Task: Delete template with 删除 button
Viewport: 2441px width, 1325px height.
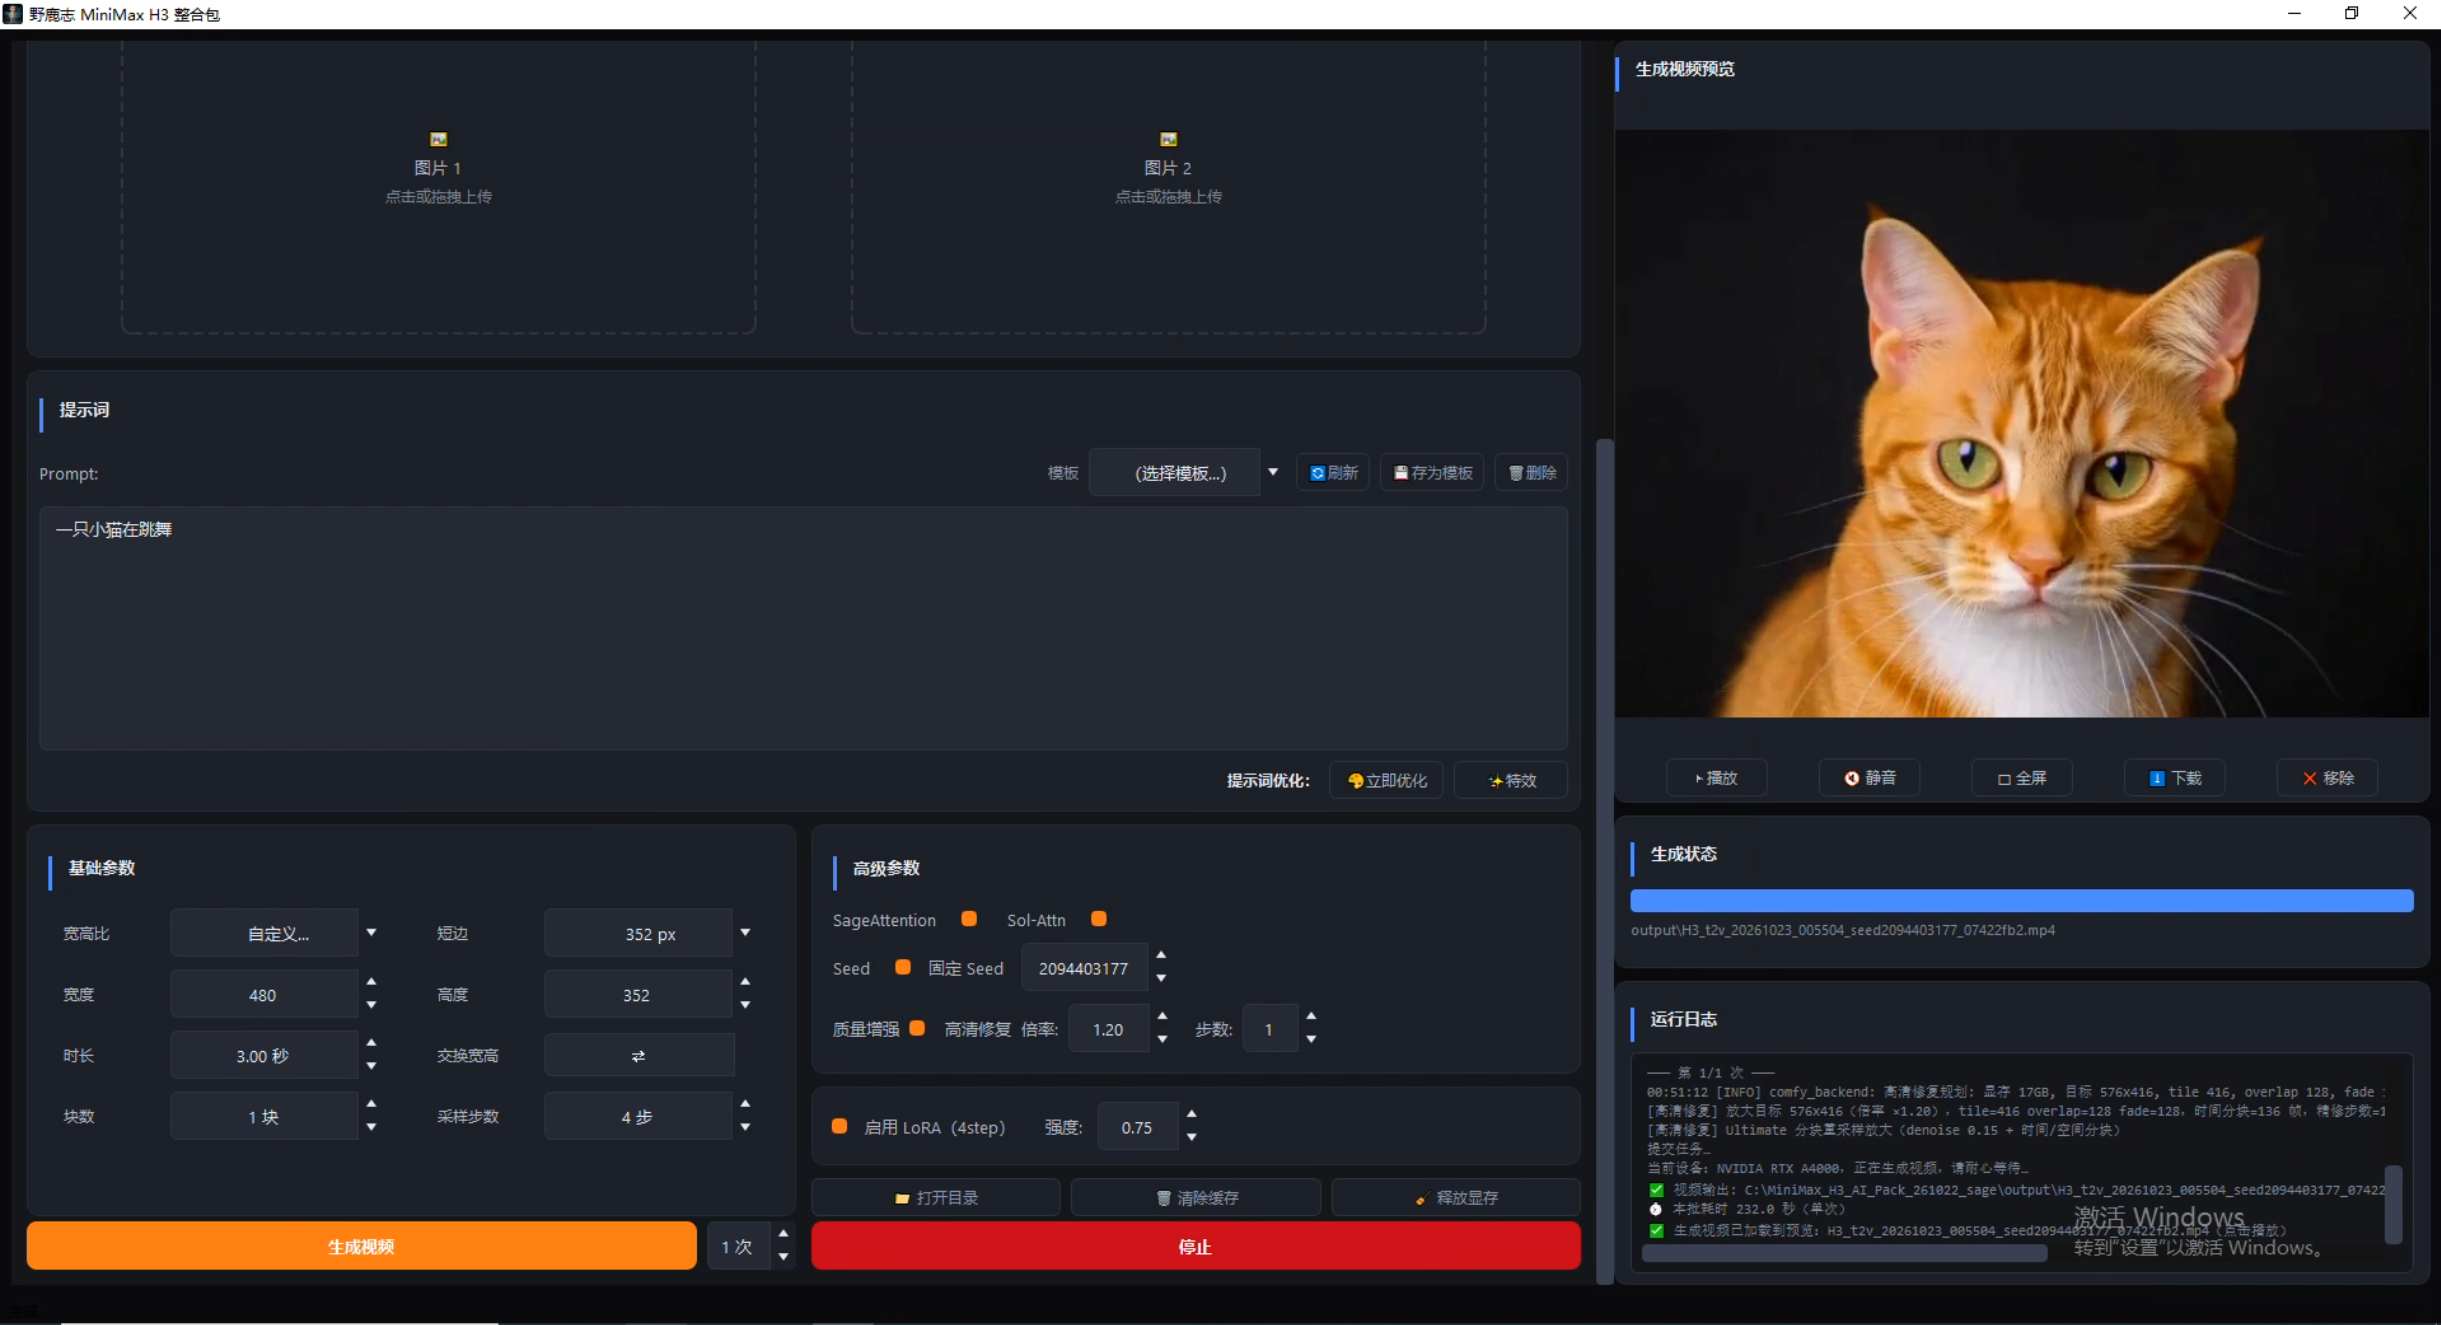Action: click(x=1531, y=473)
